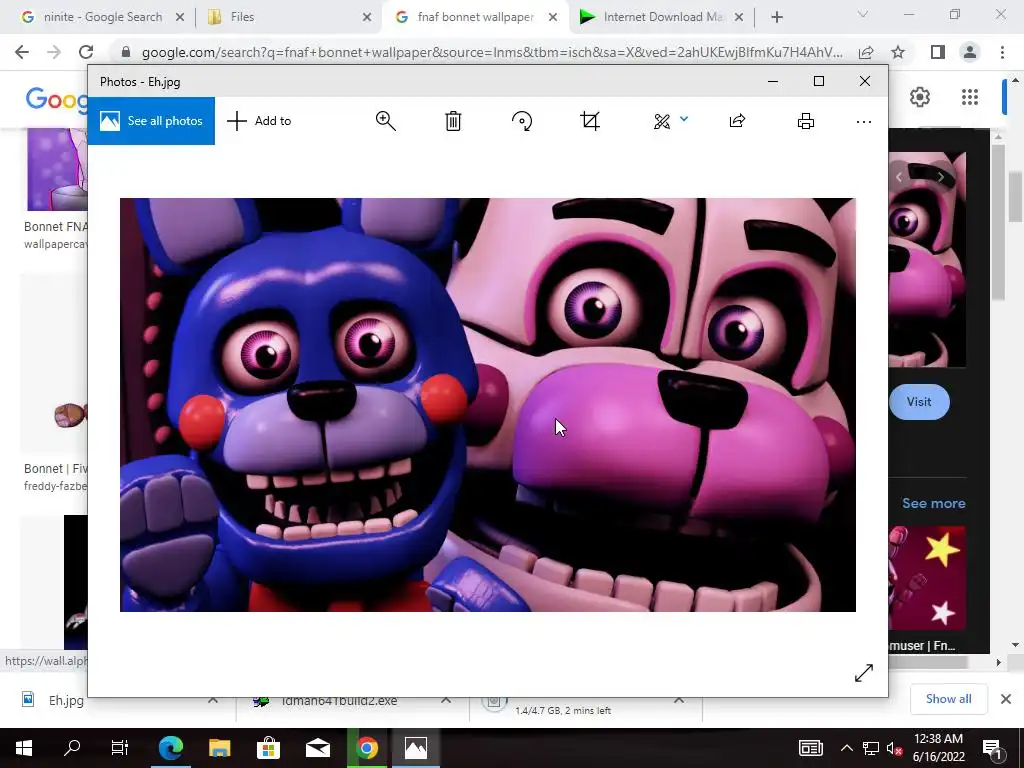Show hidden system tray icons

pyautogui.click(x=846, y=748)
